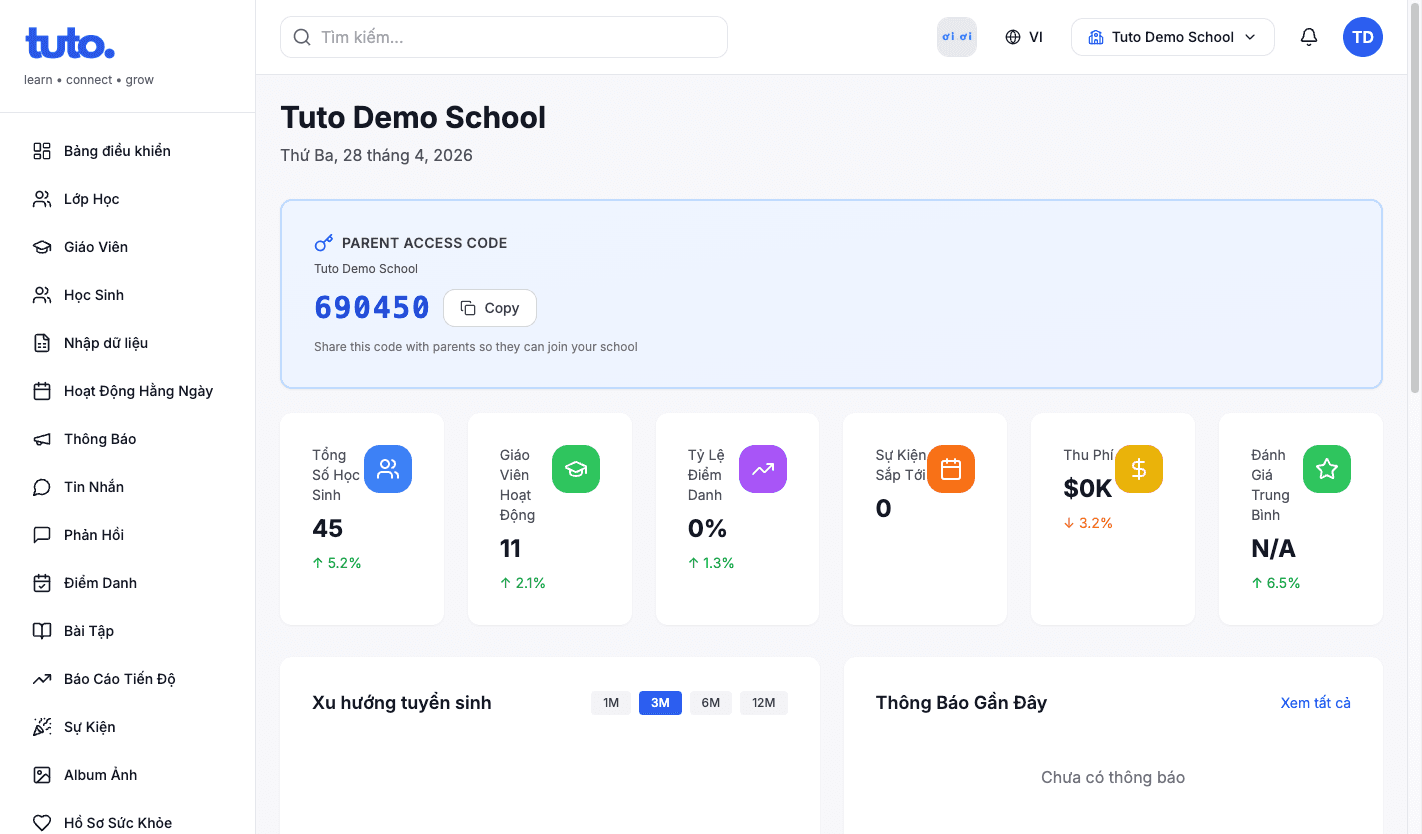The image size is (1422, 834).
Task: Click the Tuto Demo School page heading
Action: [x=413, y=117]
